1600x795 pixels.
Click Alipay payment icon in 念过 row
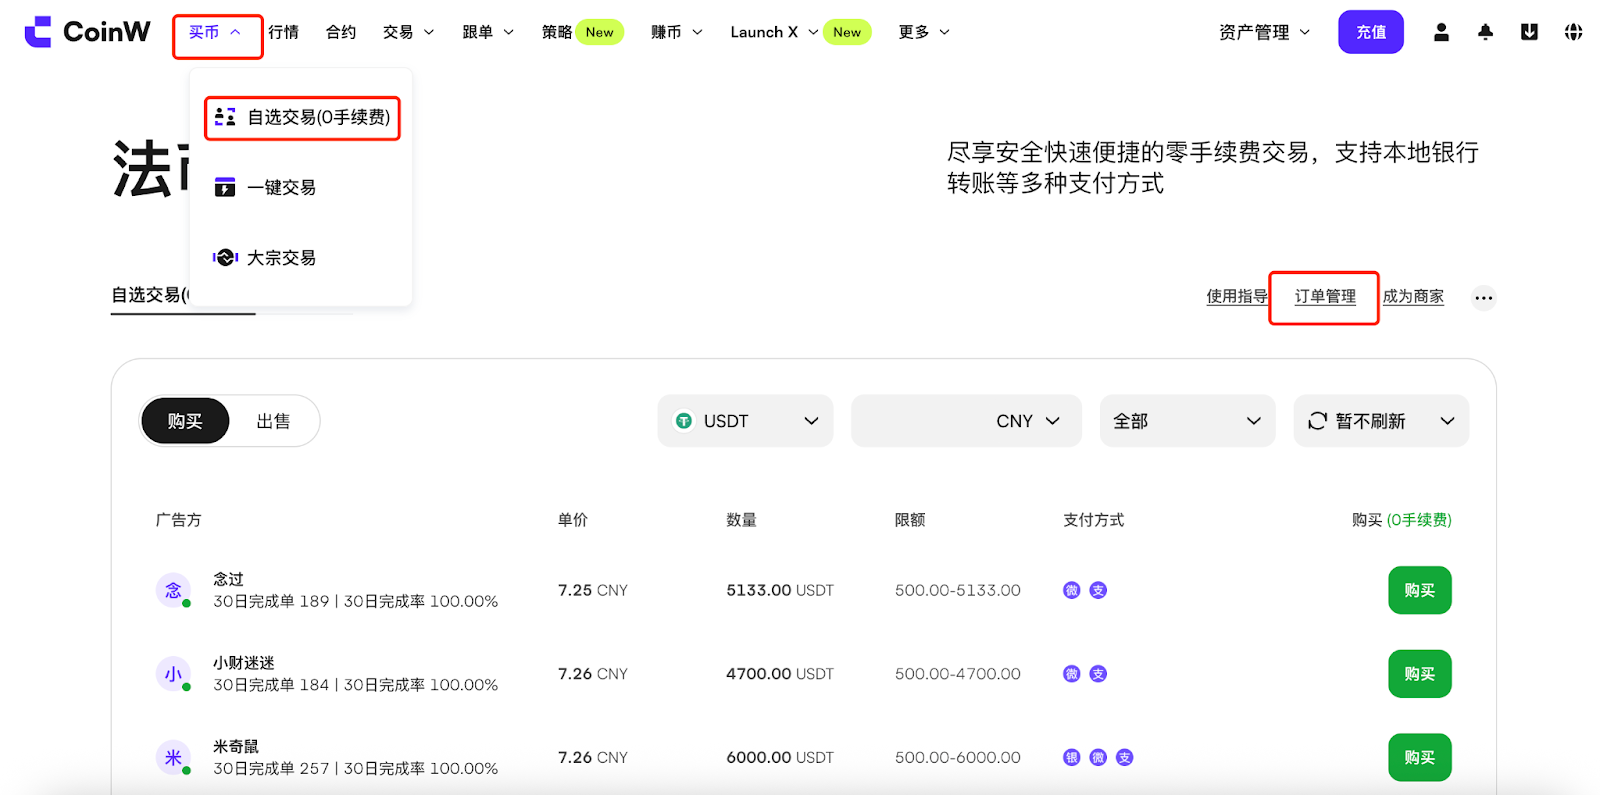pyautogui.click(x=1098, y=590)
